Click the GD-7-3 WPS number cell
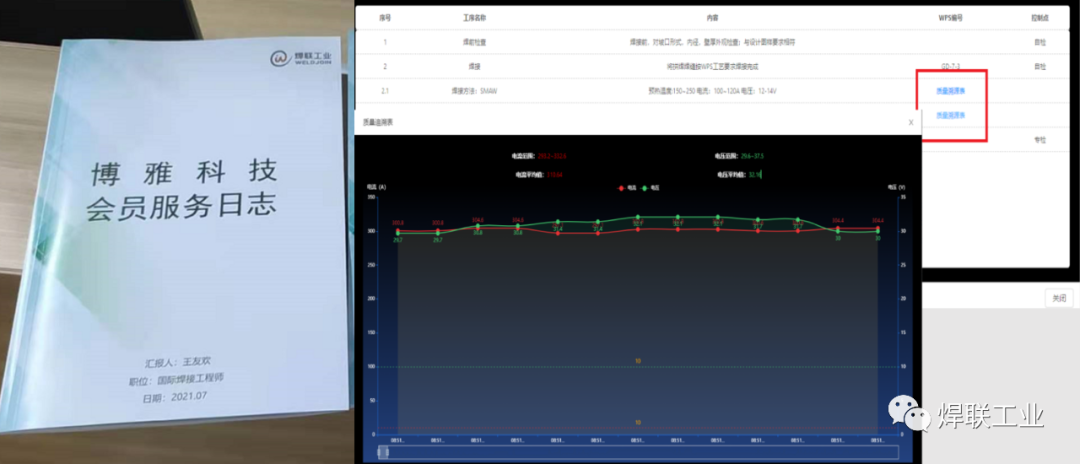The height and width of the screenshot is (464, 1080). coord(951,67)
